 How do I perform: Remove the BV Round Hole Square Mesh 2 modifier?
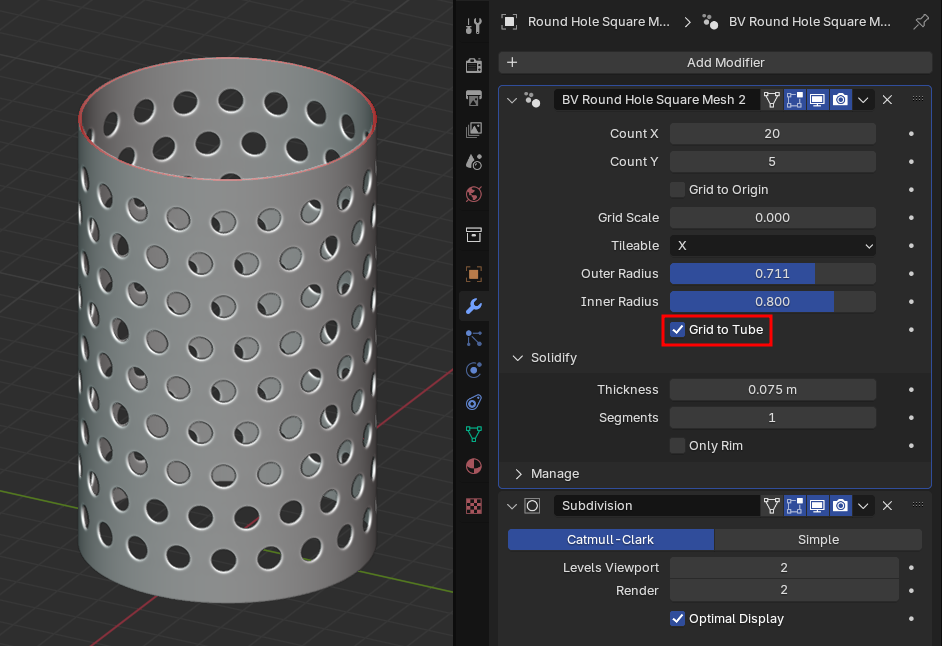887,100
